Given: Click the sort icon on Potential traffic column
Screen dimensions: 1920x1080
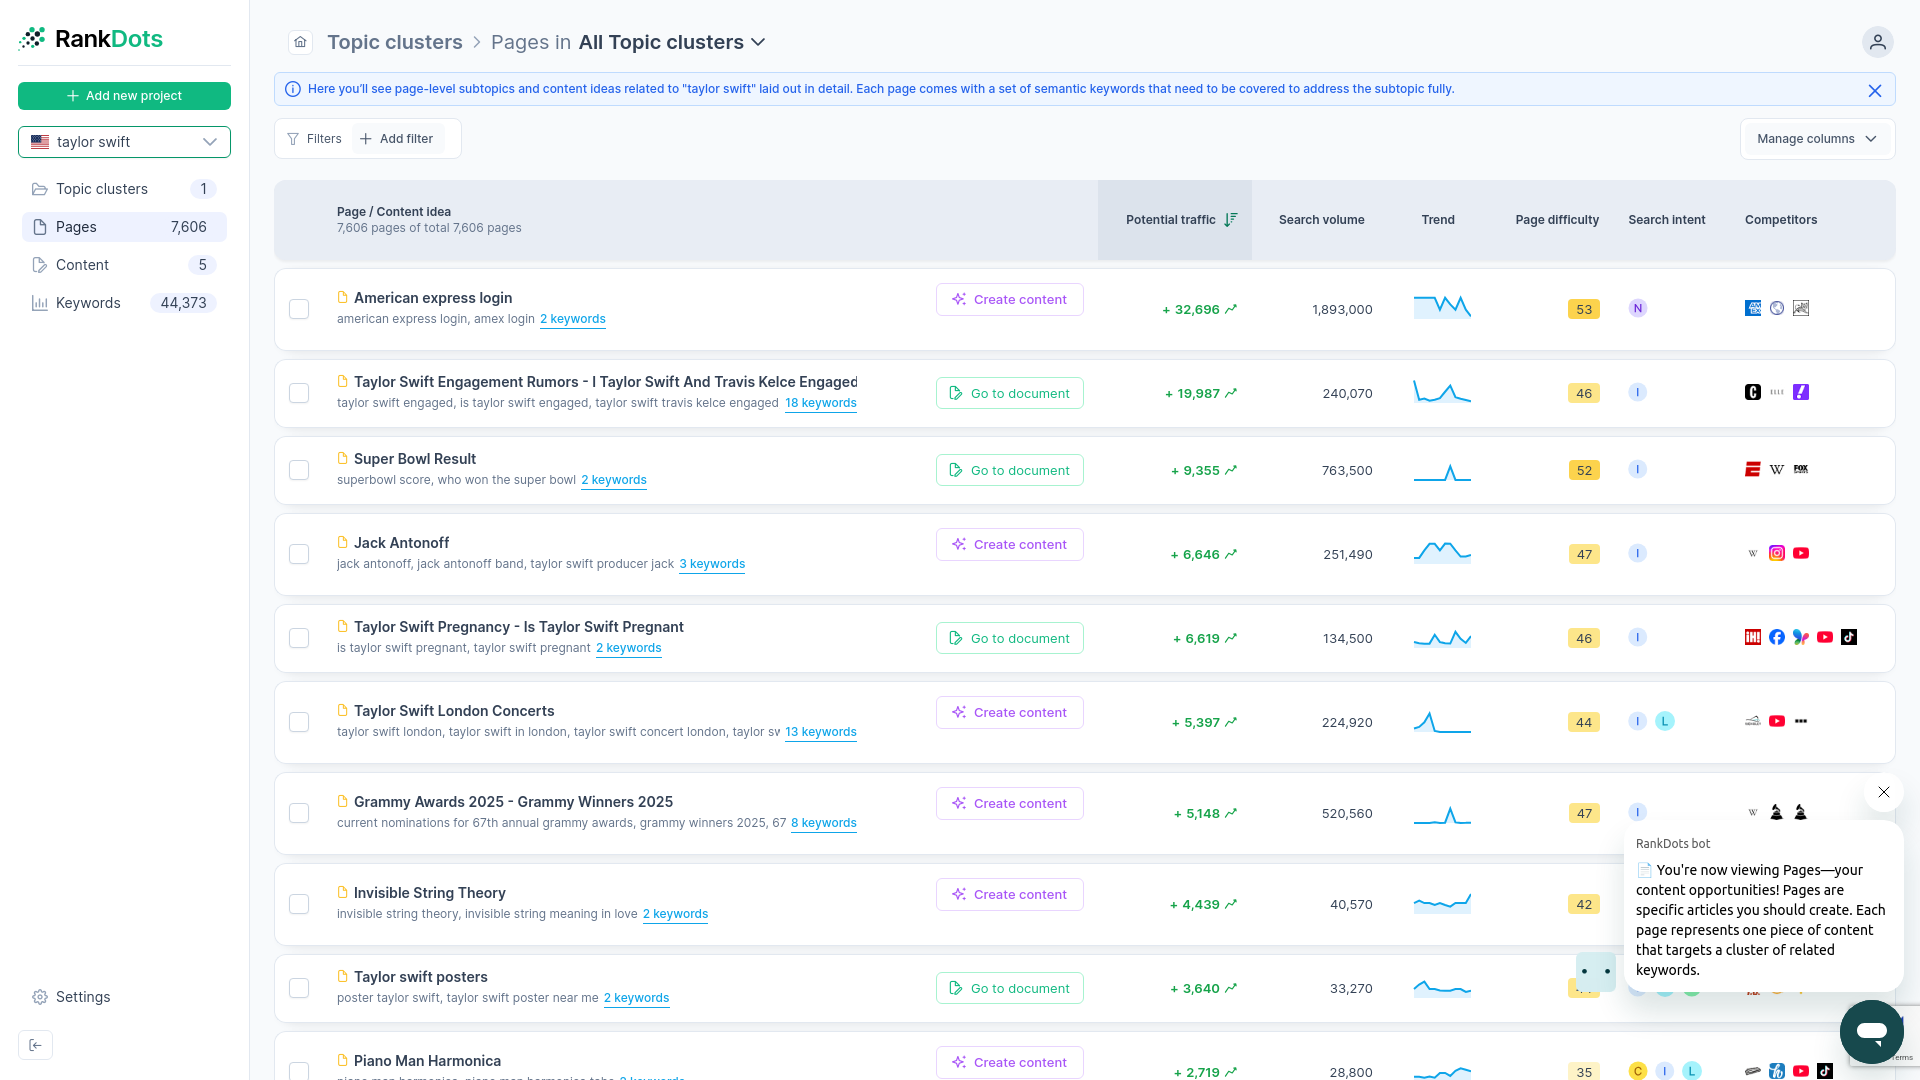Looking at the screenshot, I should pos(1231,220).
